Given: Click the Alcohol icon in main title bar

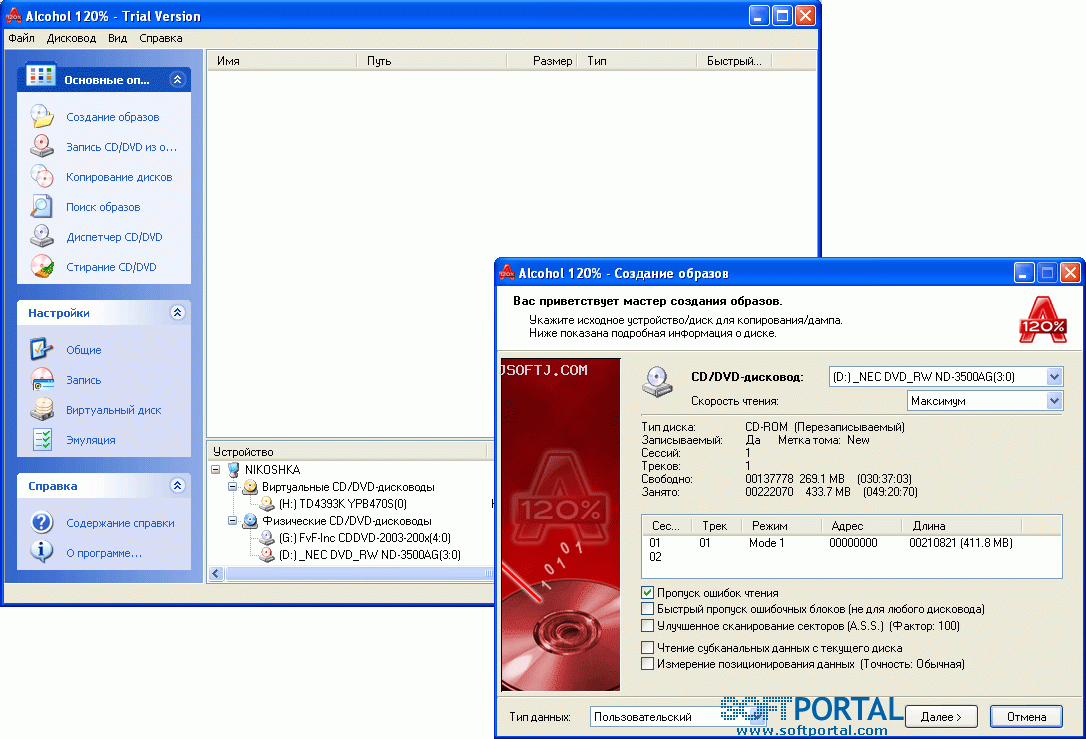Looking at the screenshot, I should point(14,15).
